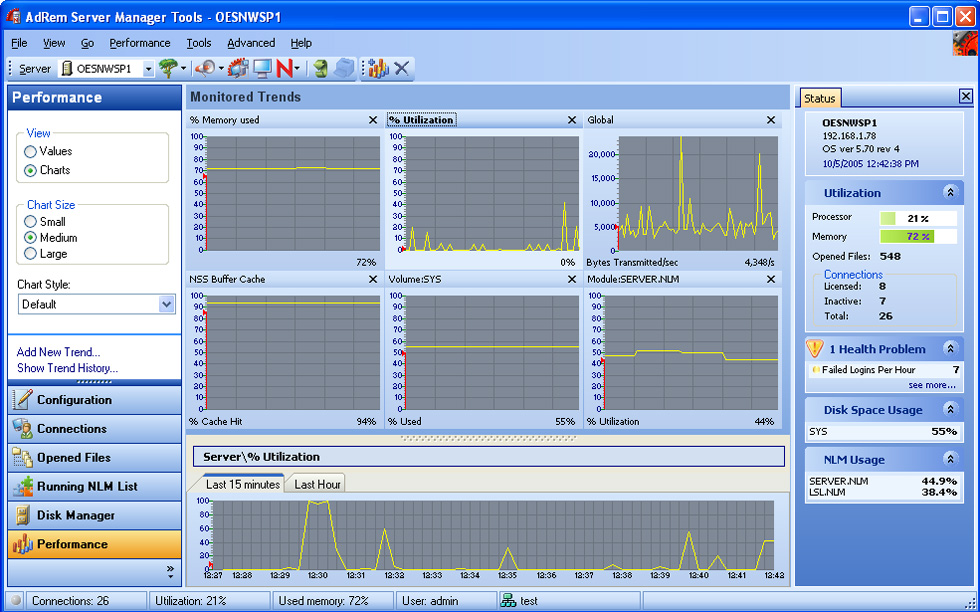Click the gray printer icon in the toolbar

coord(344,68)
